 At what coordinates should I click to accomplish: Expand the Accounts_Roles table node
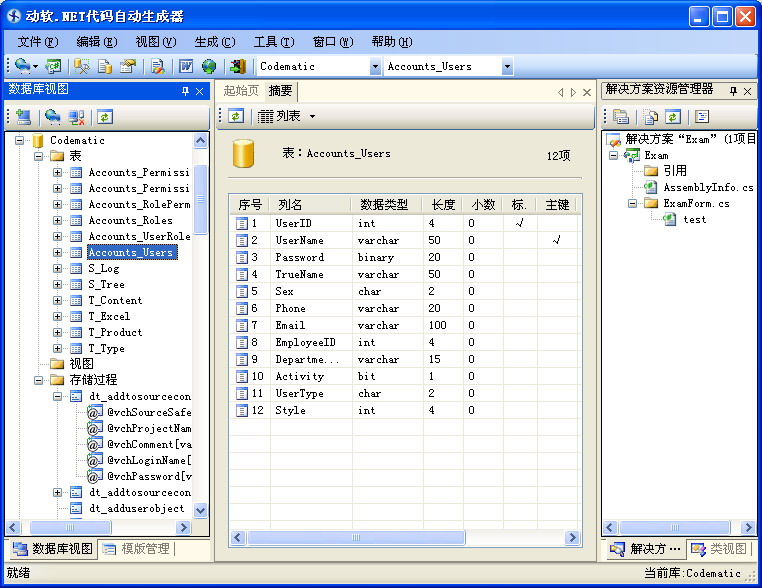tap(57, 221)
